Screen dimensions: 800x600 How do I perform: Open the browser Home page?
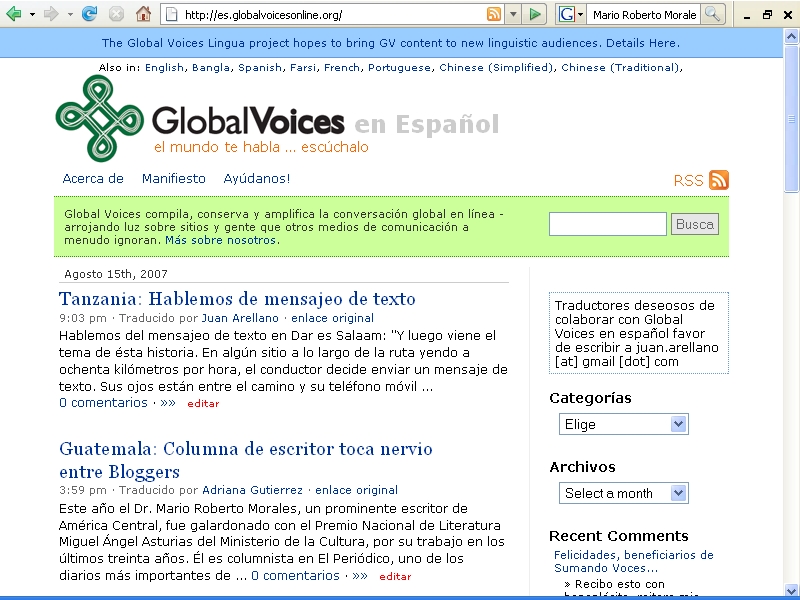pos(143,14)
